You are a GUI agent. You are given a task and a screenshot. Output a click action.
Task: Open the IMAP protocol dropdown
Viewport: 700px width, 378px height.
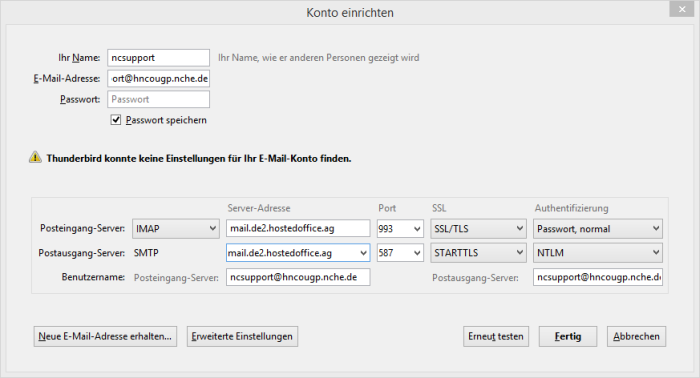(x=175, y=228)
